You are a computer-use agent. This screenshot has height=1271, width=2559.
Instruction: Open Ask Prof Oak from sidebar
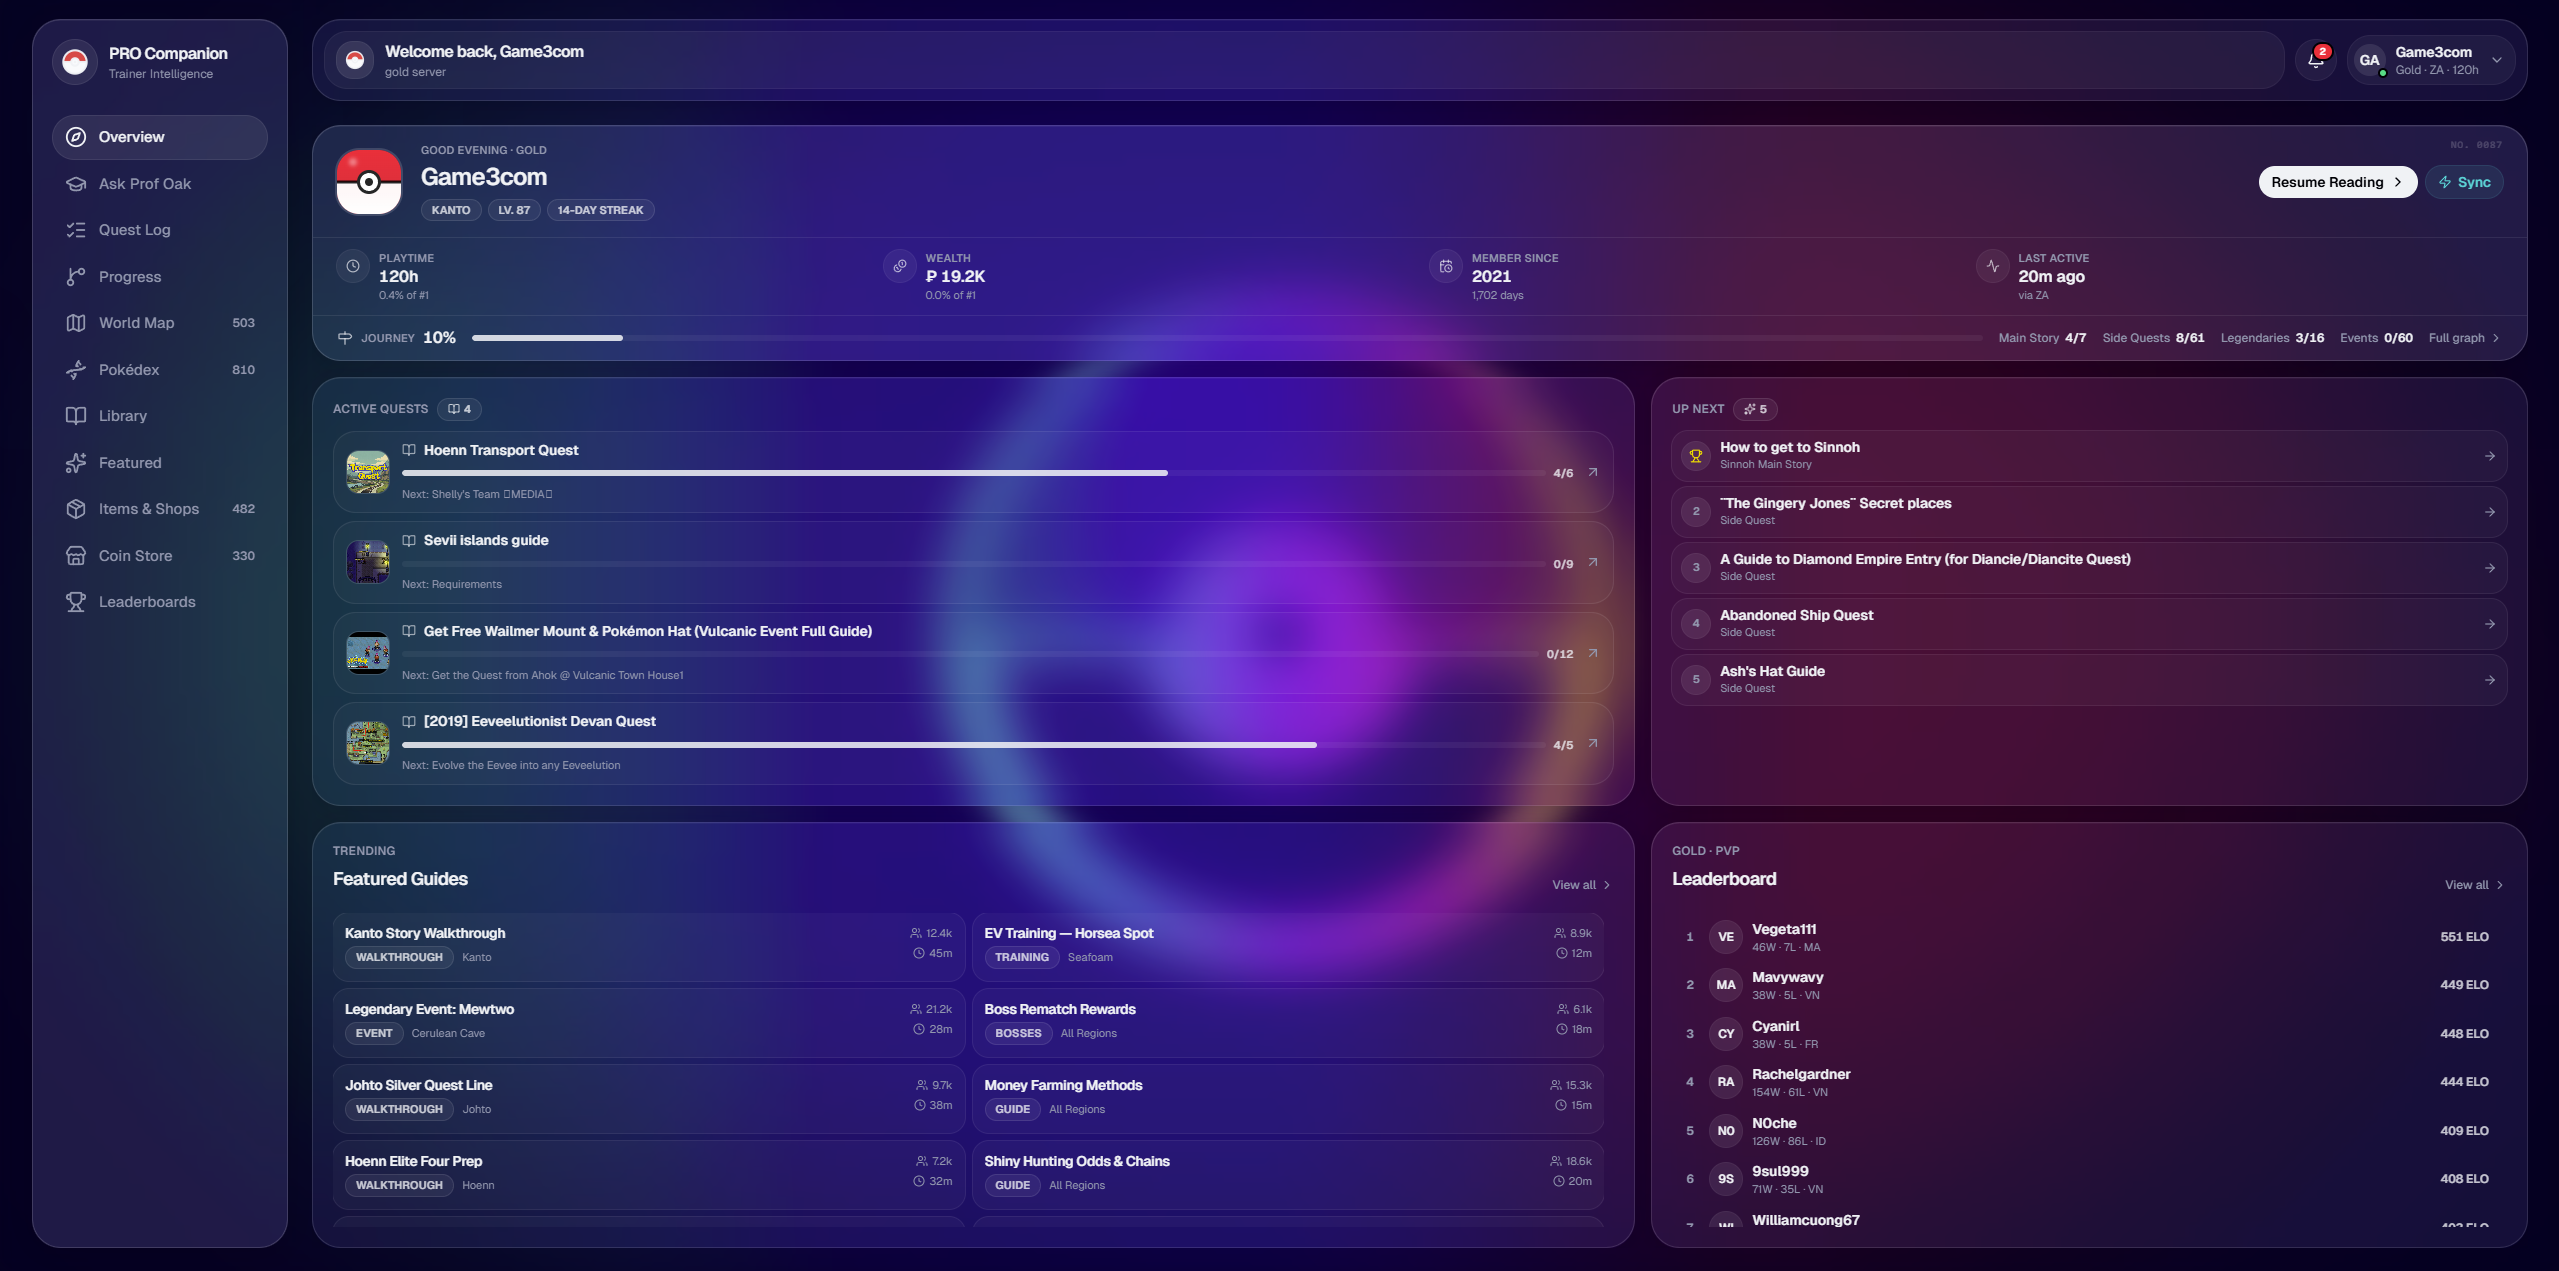[144, 184]
